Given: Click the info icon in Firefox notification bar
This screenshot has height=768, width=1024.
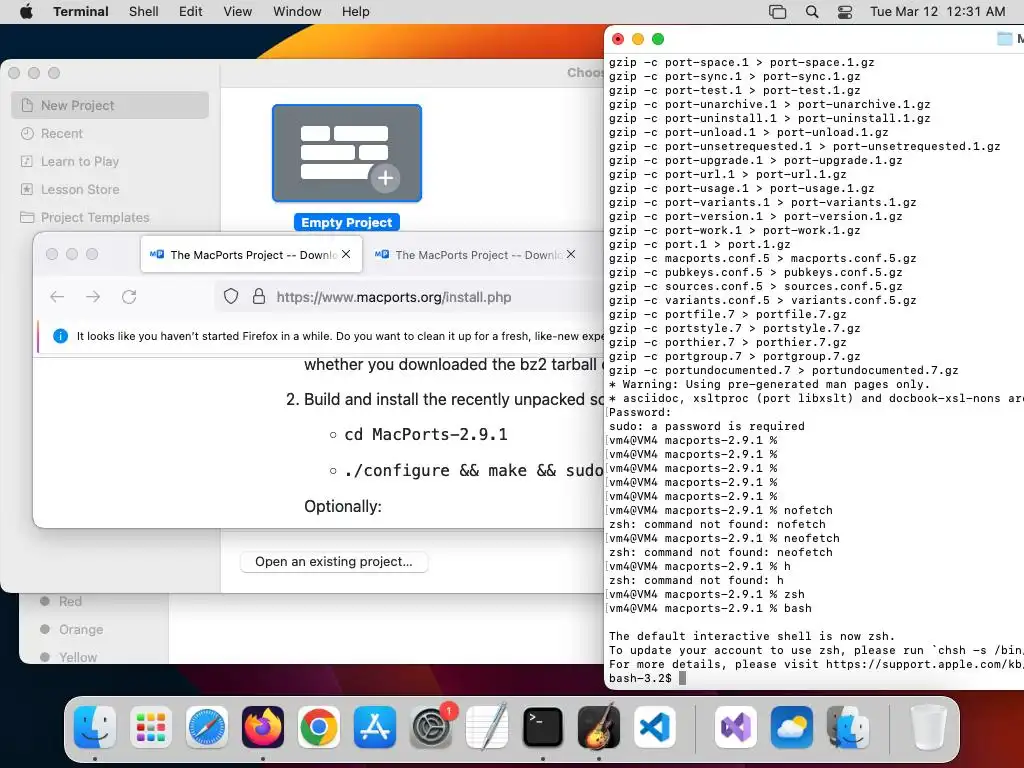Looking at the screenshot, I should point(60,336).
